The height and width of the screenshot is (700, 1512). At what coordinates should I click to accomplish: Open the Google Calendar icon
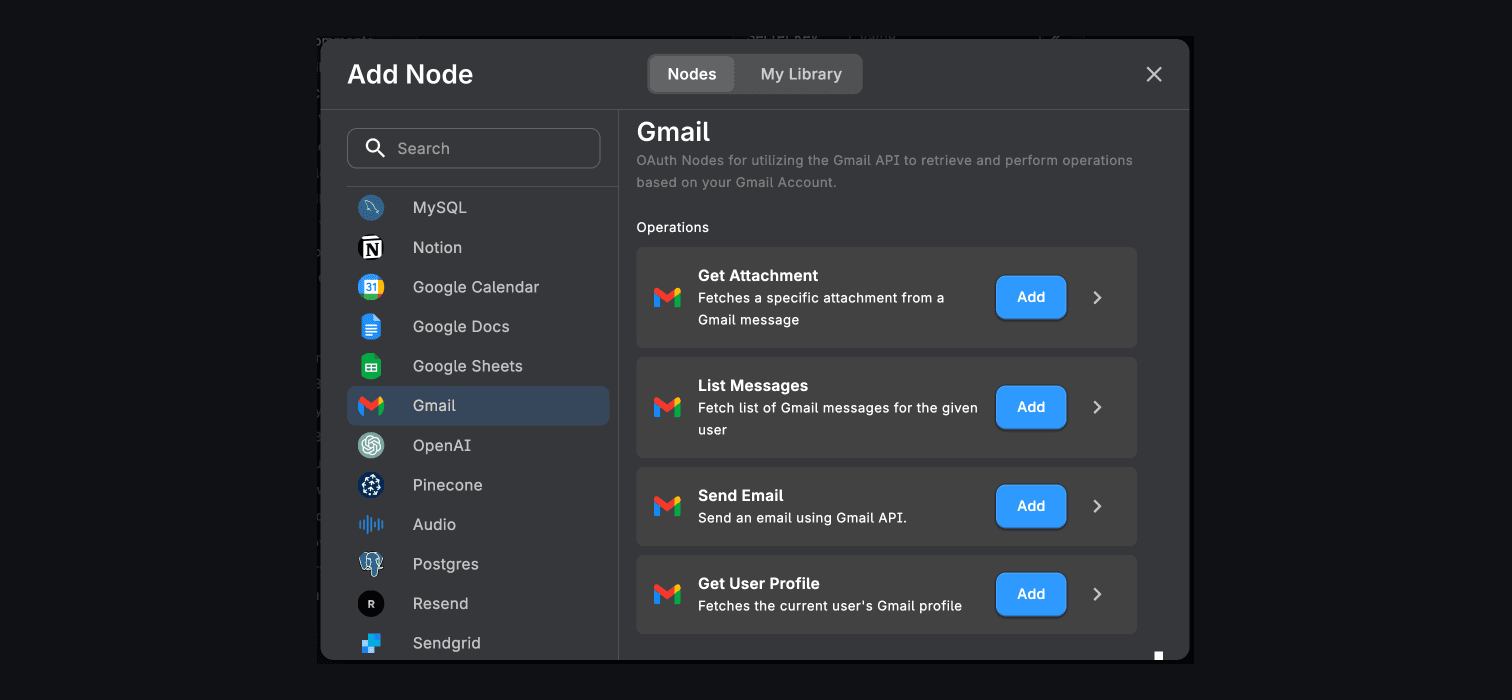(x=371, y=287)
